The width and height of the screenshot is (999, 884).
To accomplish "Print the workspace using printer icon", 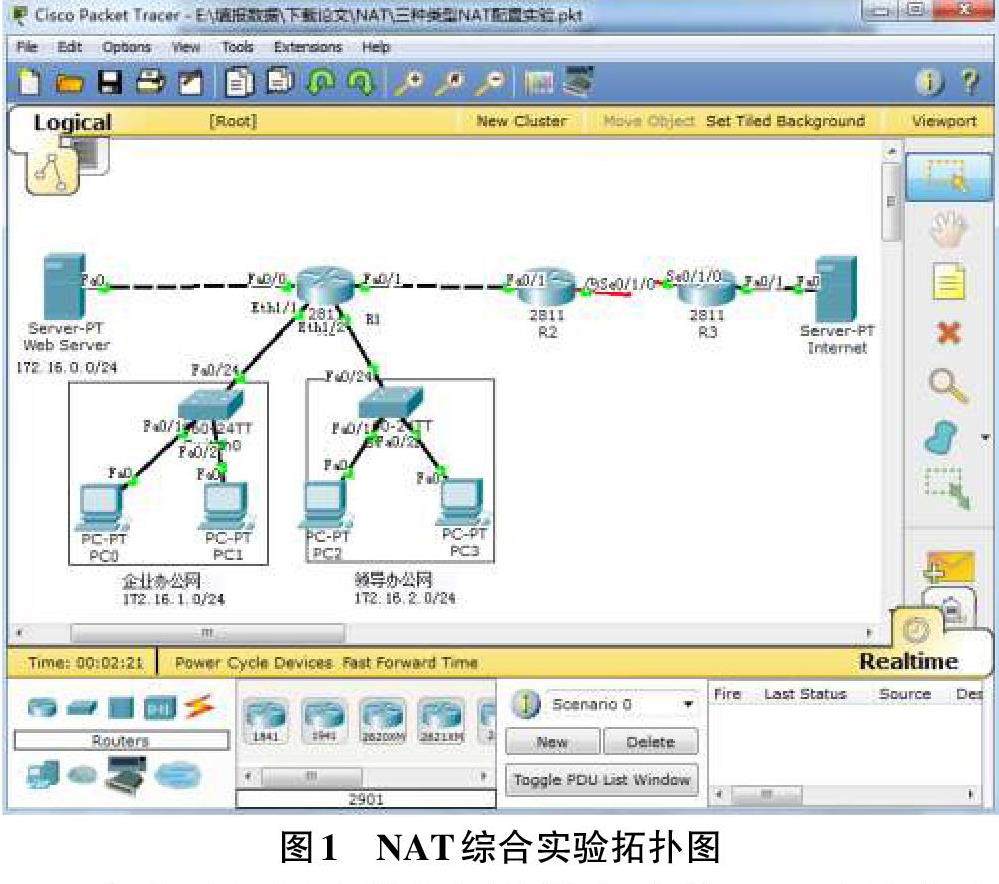I will tap(151, 82).
